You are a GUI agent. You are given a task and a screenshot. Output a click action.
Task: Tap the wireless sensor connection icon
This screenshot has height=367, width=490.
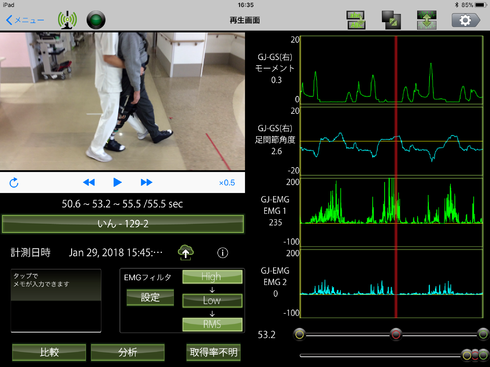click(67, 20)
